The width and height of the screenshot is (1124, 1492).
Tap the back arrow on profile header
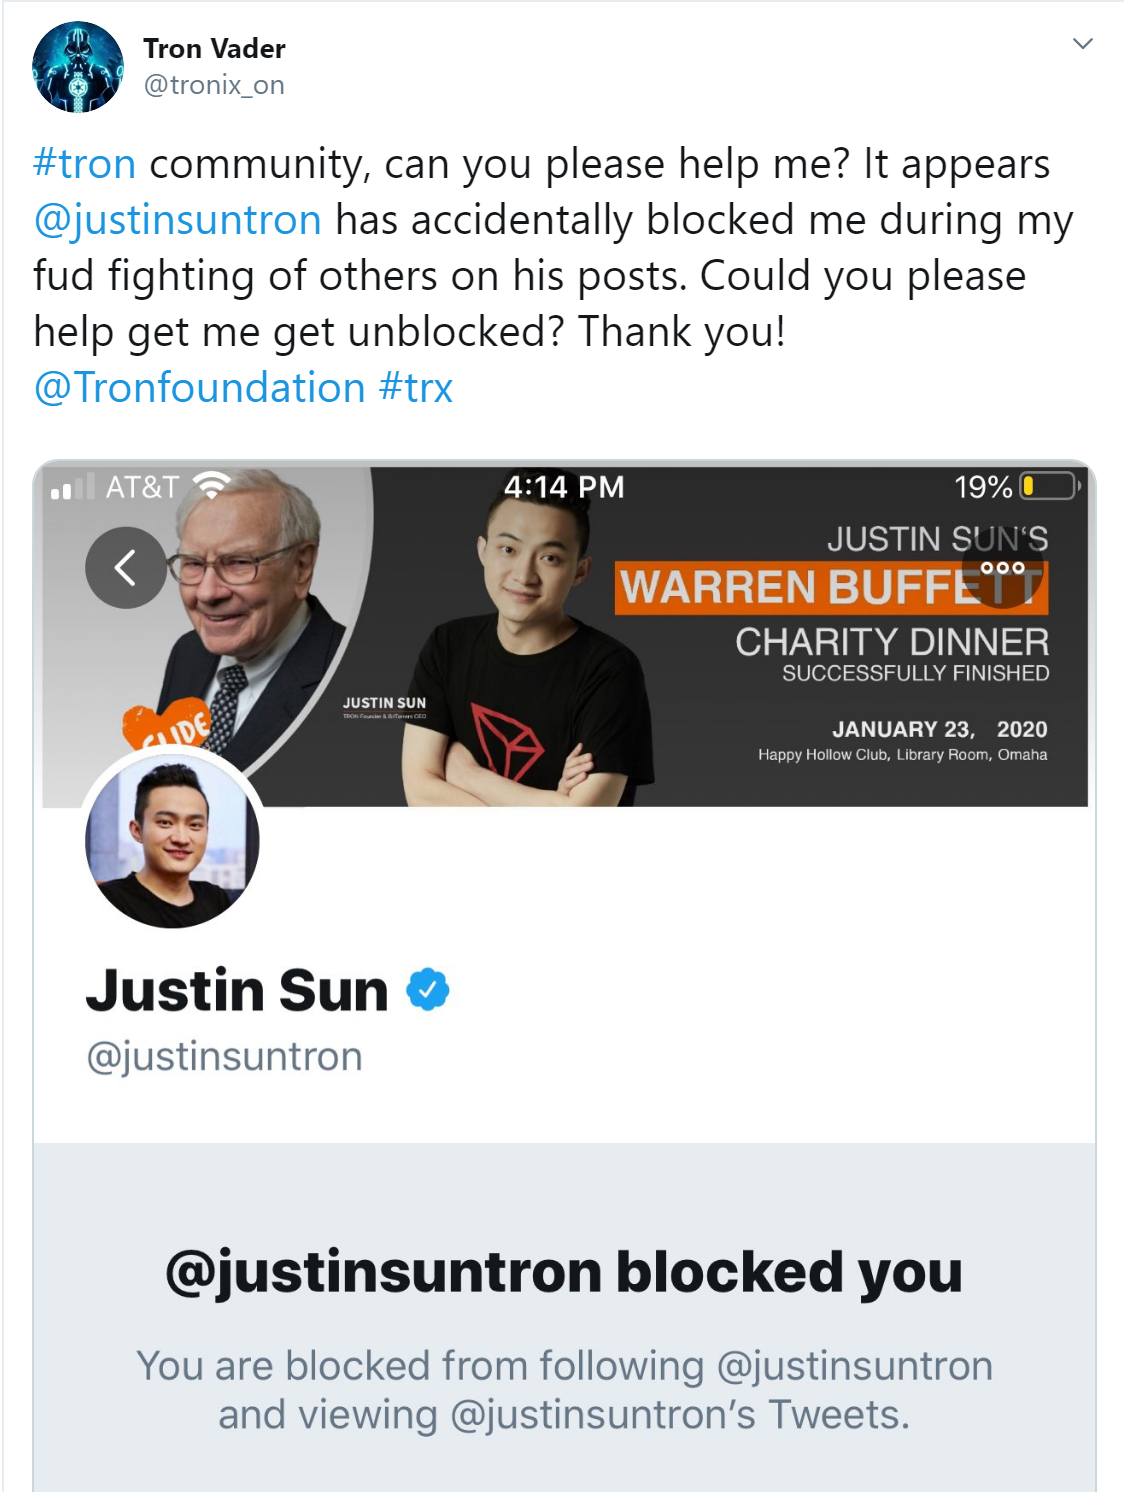click(126, 568)
